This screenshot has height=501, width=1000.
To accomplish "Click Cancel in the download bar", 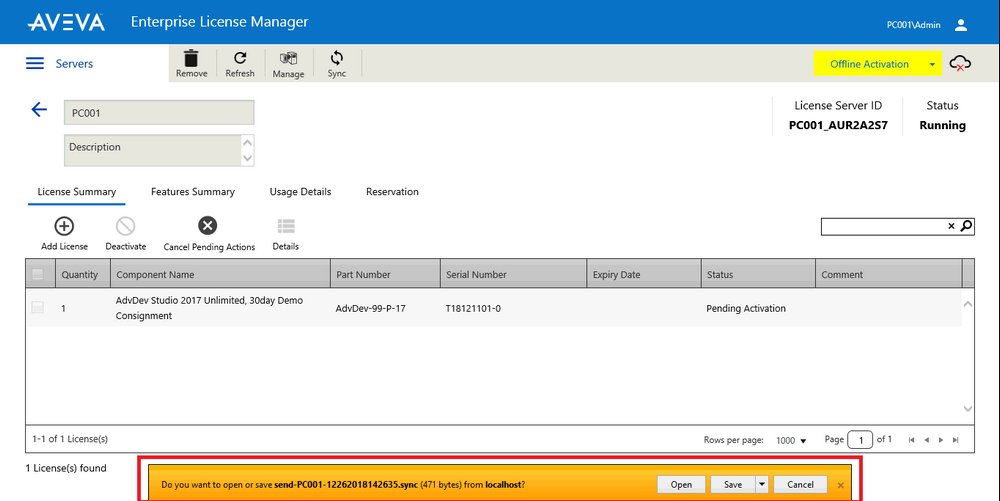I will click(800, 484).
